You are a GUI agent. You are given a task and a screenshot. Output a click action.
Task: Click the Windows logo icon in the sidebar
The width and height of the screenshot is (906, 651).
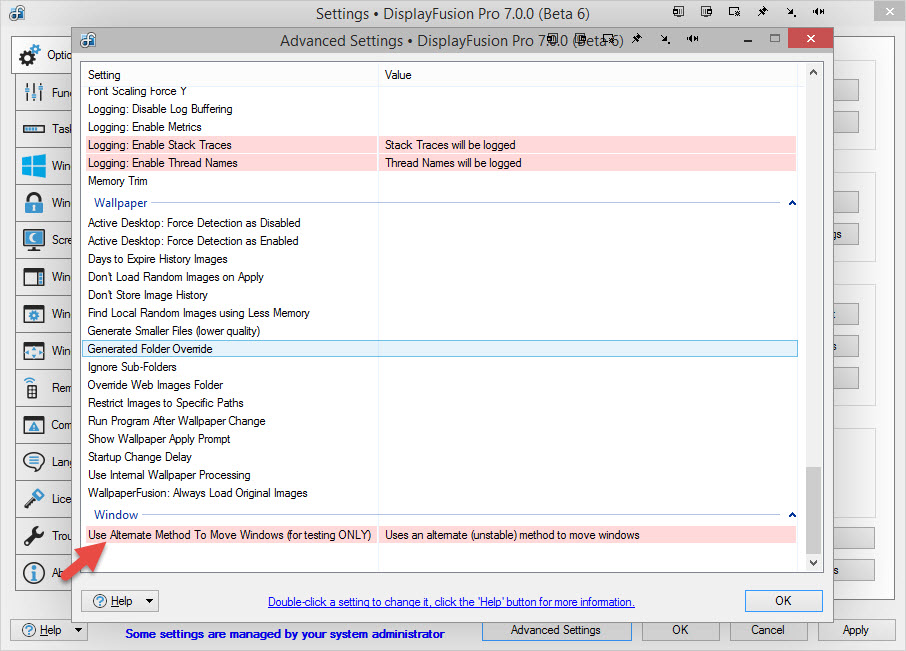pyautogui.click(x=34, y=165)
